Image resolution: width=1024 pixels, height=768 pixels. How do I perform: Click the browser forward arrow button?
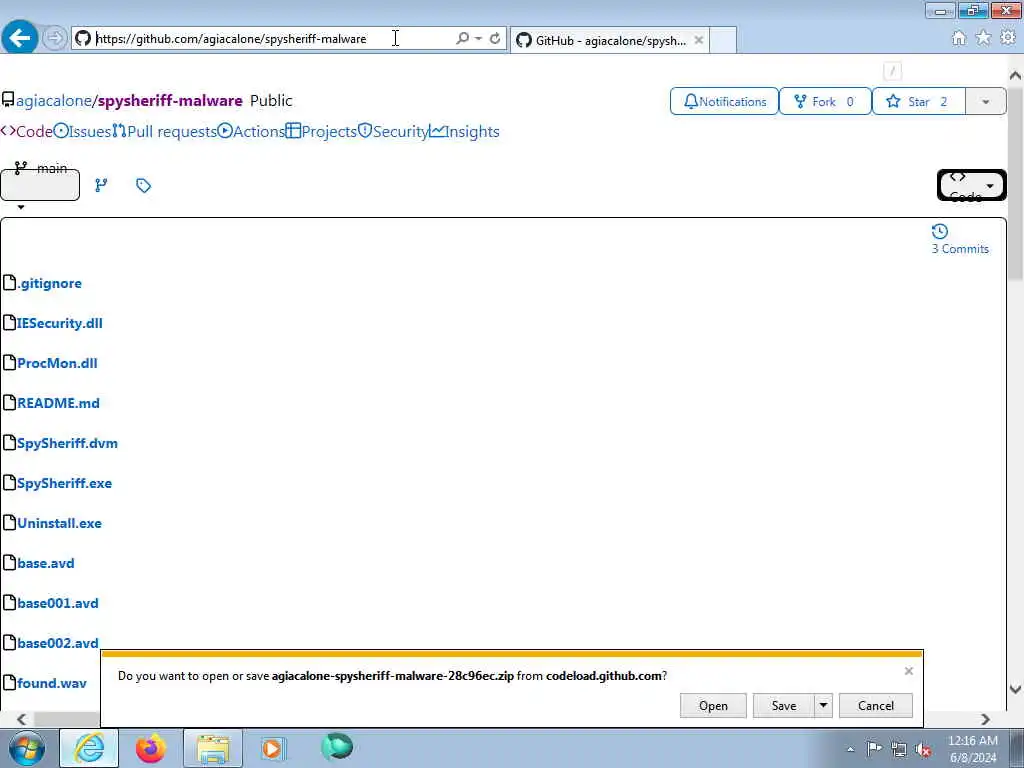55,38
